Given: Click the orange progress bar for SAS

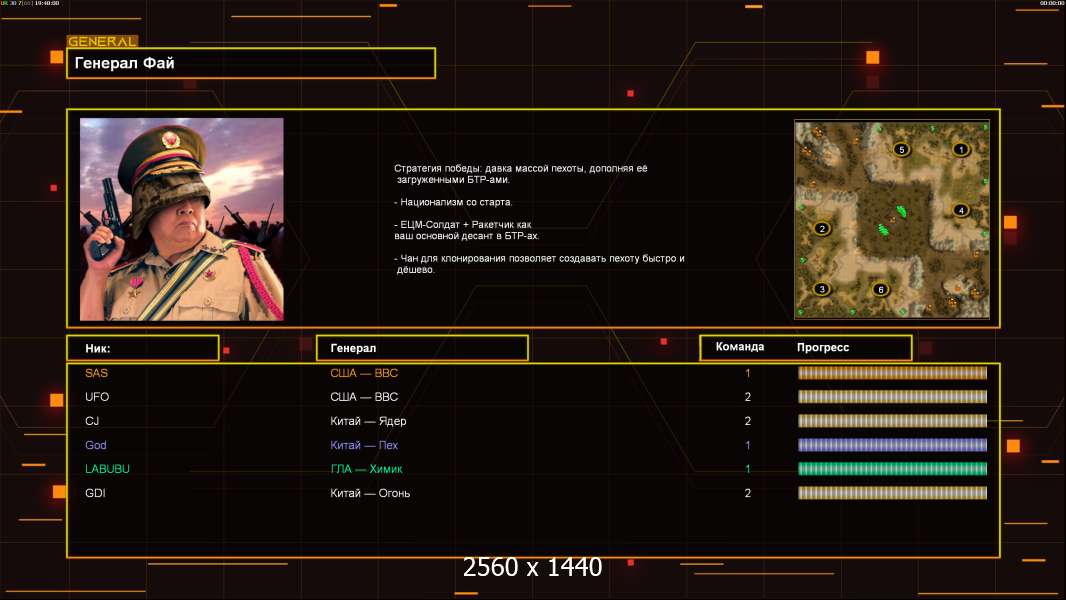Looking at the screenshot, I should 892,373.
